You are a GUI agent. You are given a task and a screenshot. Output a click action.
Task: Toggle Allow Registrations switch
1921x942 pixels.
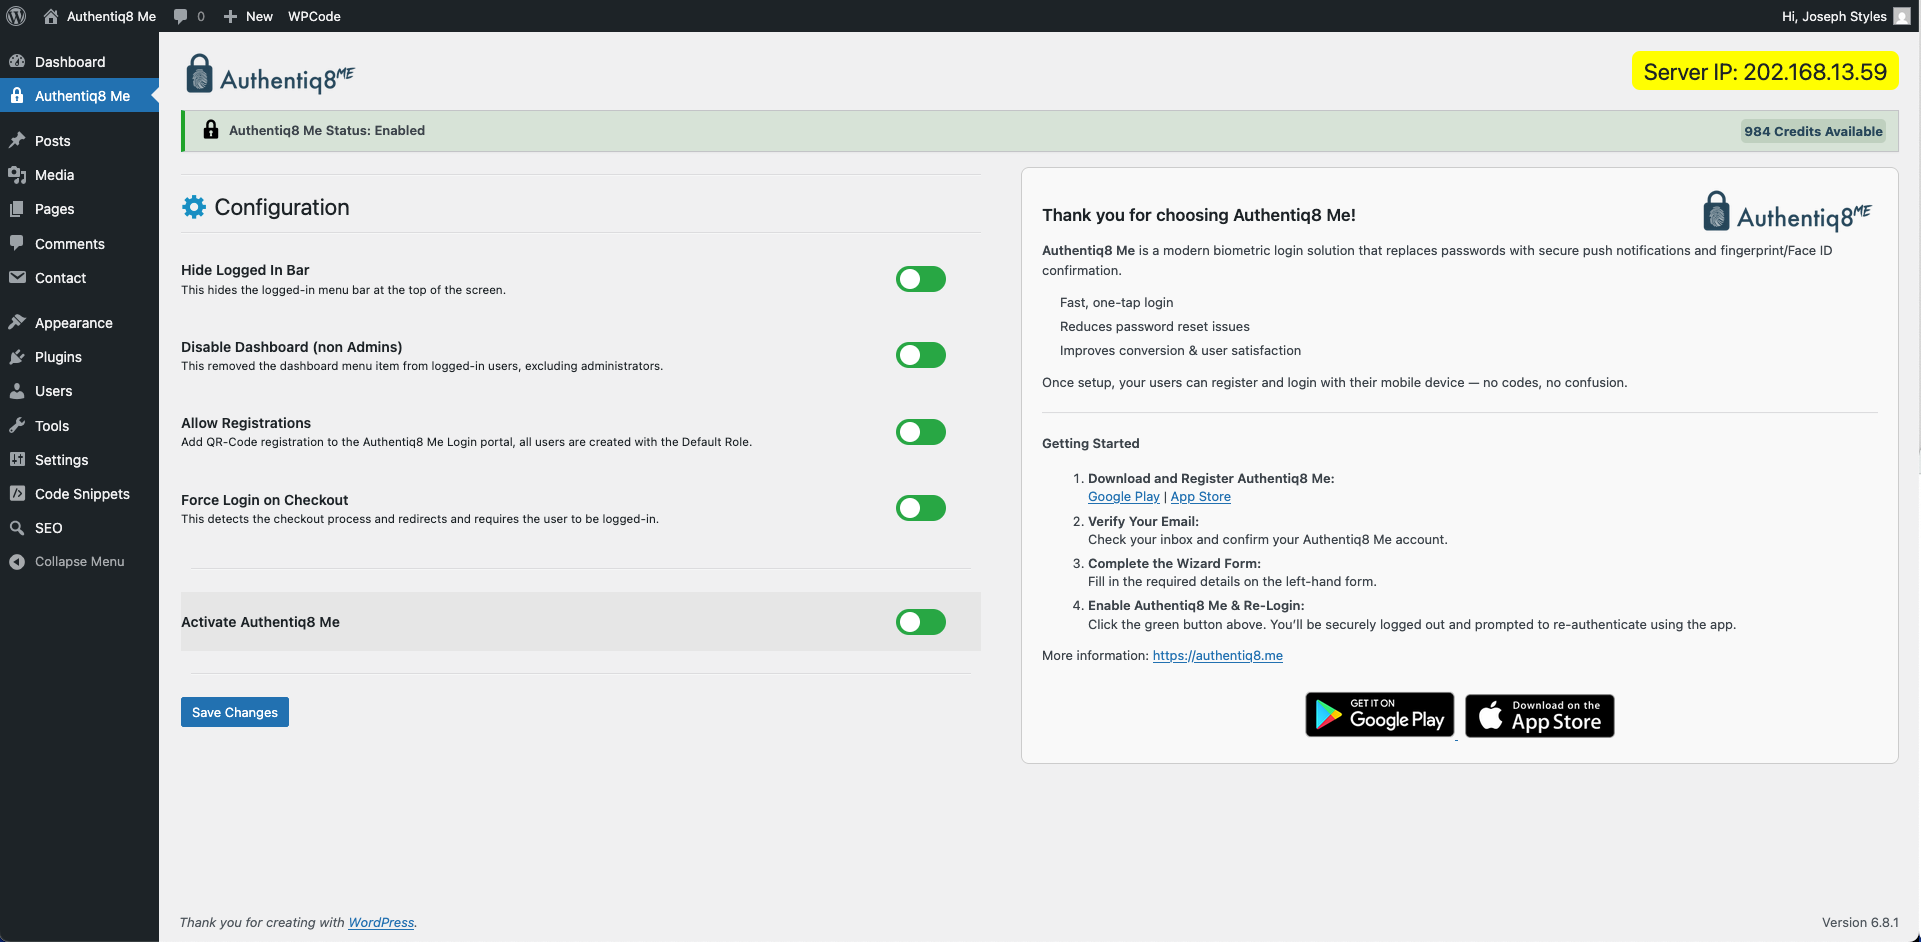(921, 432)
